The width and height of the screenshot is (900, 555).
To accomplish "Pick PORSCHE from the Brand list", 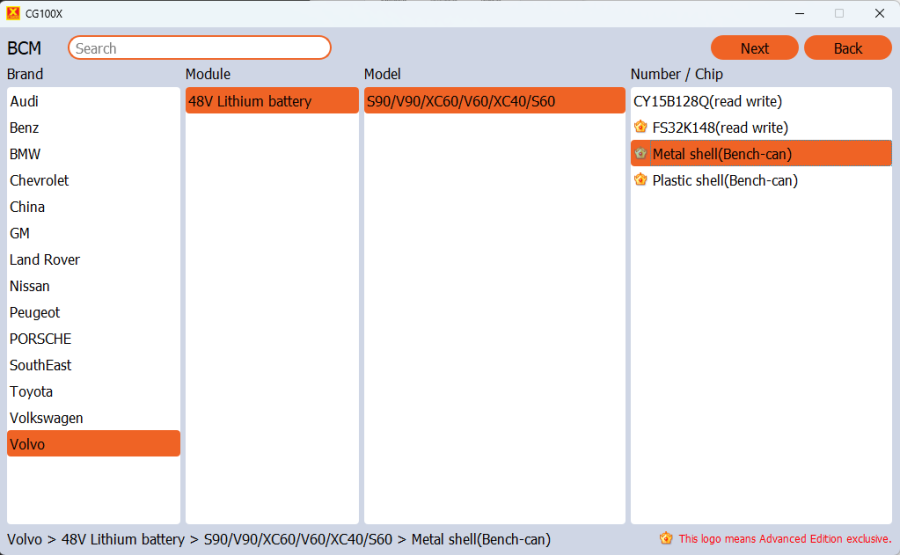I will (41, 339).
